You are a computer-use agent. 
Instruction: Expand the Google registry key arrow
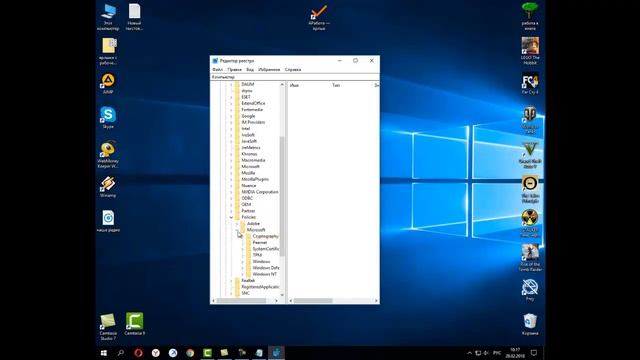click(x=231, y=116)
